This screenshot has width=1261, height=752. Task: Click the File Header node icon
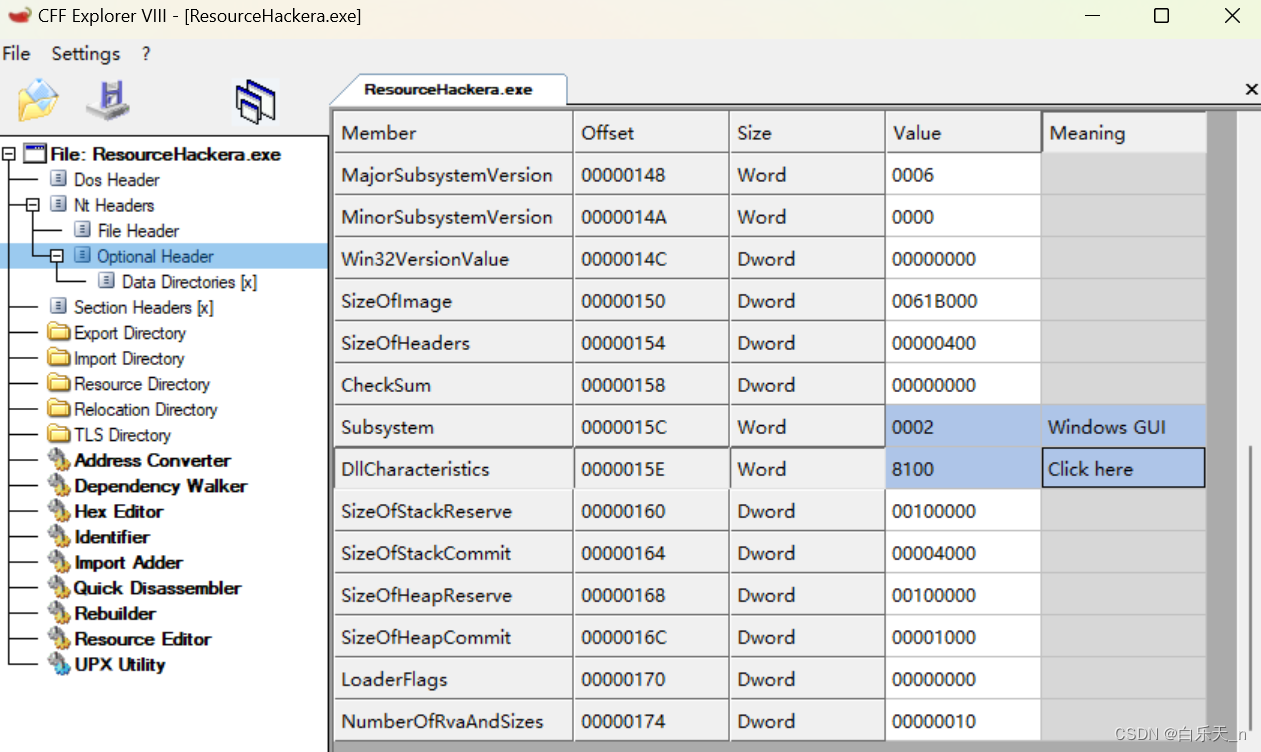(x=83, y=231)
